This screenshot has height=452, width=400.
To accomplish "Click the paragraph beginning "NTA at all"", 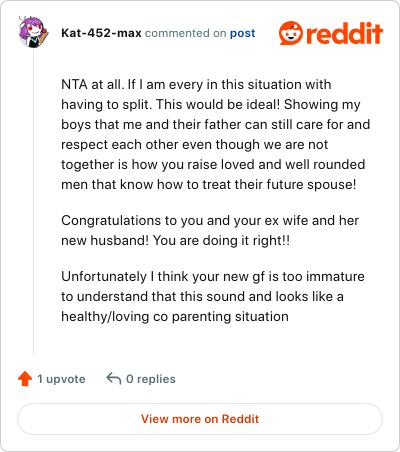I will 216,134.
